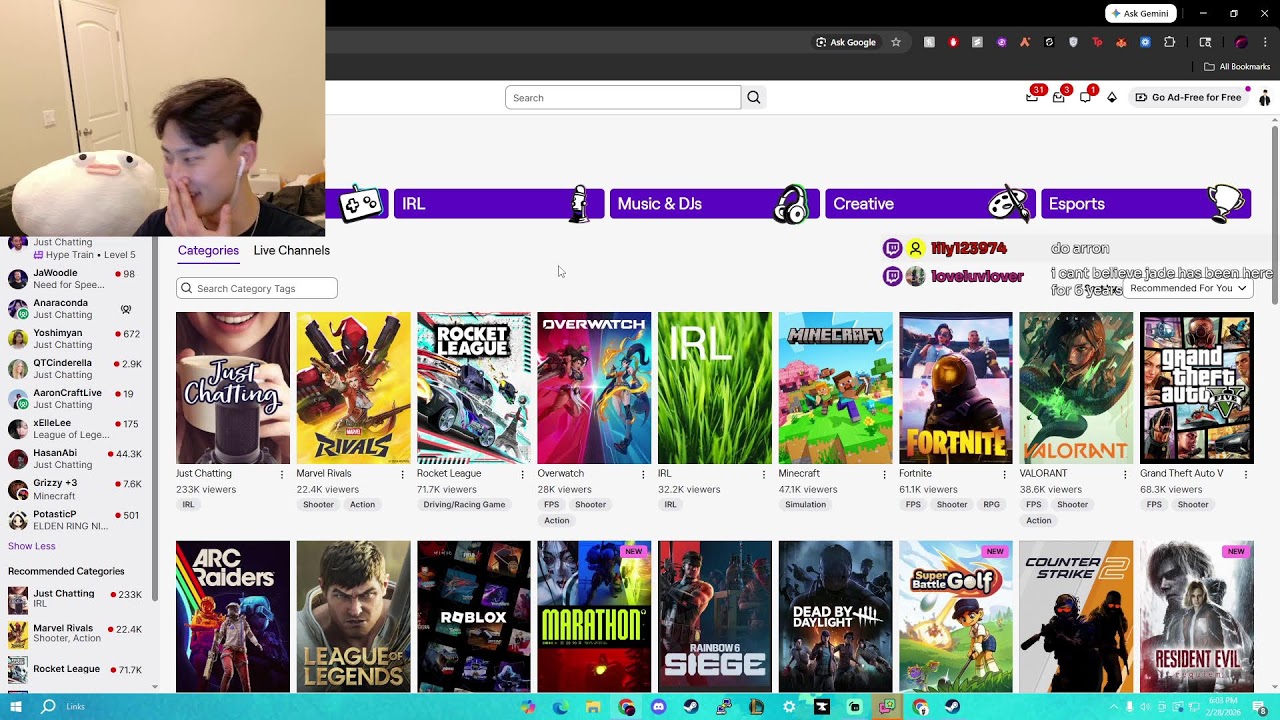Screen dimensions: 1280x720
Task: Click the Get Bits diamond icon
Action: (1112, 97)
